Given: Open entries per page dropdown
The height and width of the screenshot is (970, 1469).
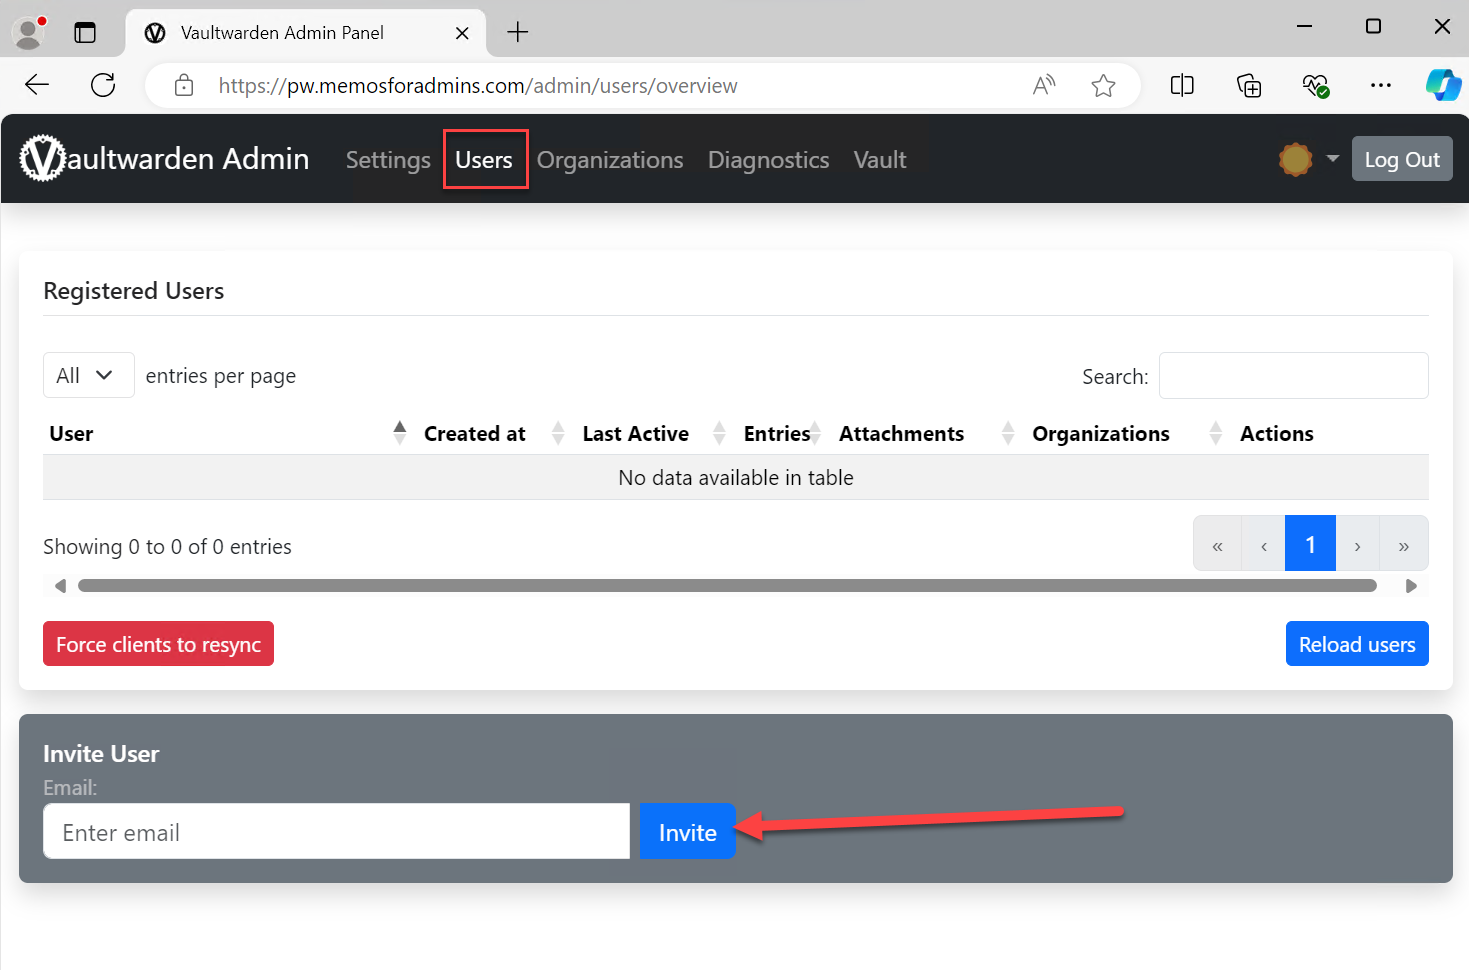Looking at the screenshot, I should coord(89,375).
